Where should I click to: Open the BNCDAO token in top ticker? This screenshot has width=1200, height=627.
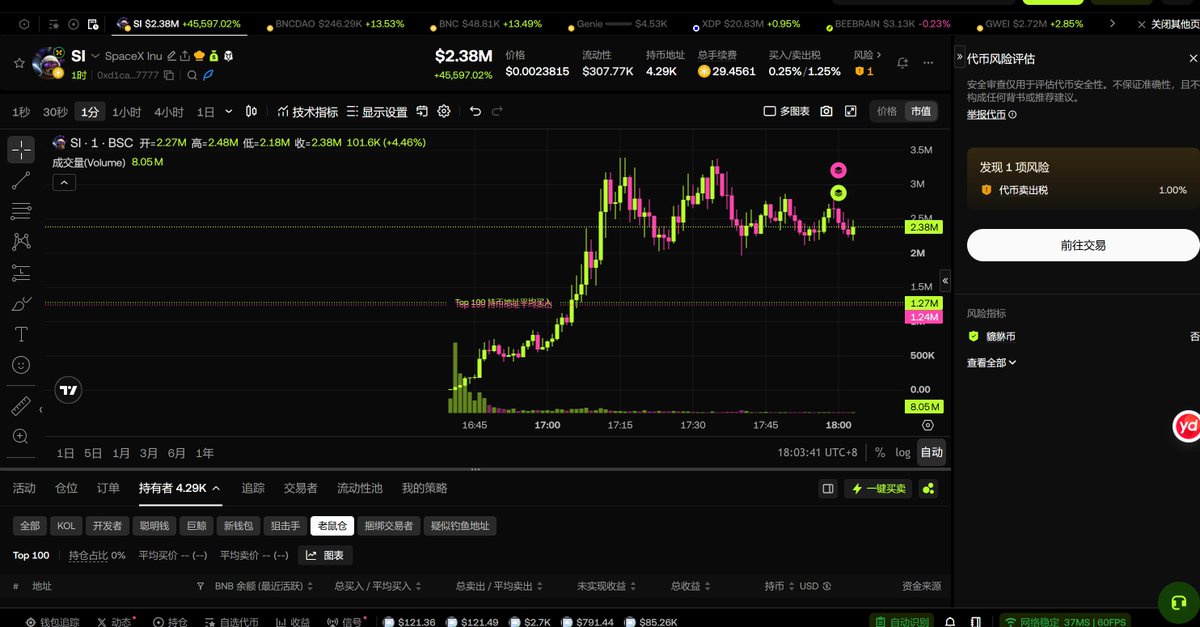pyautogui.click(x=333, y=23)
